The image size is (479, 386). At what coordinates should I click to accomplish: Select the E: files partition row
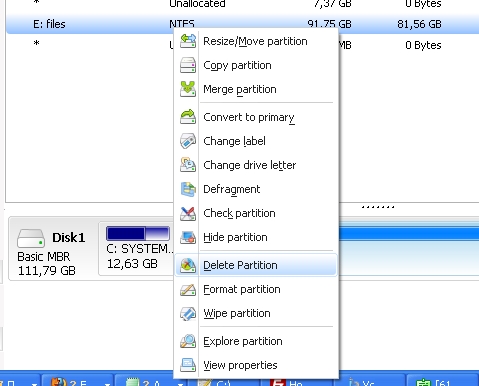click(x=242, y=24)
